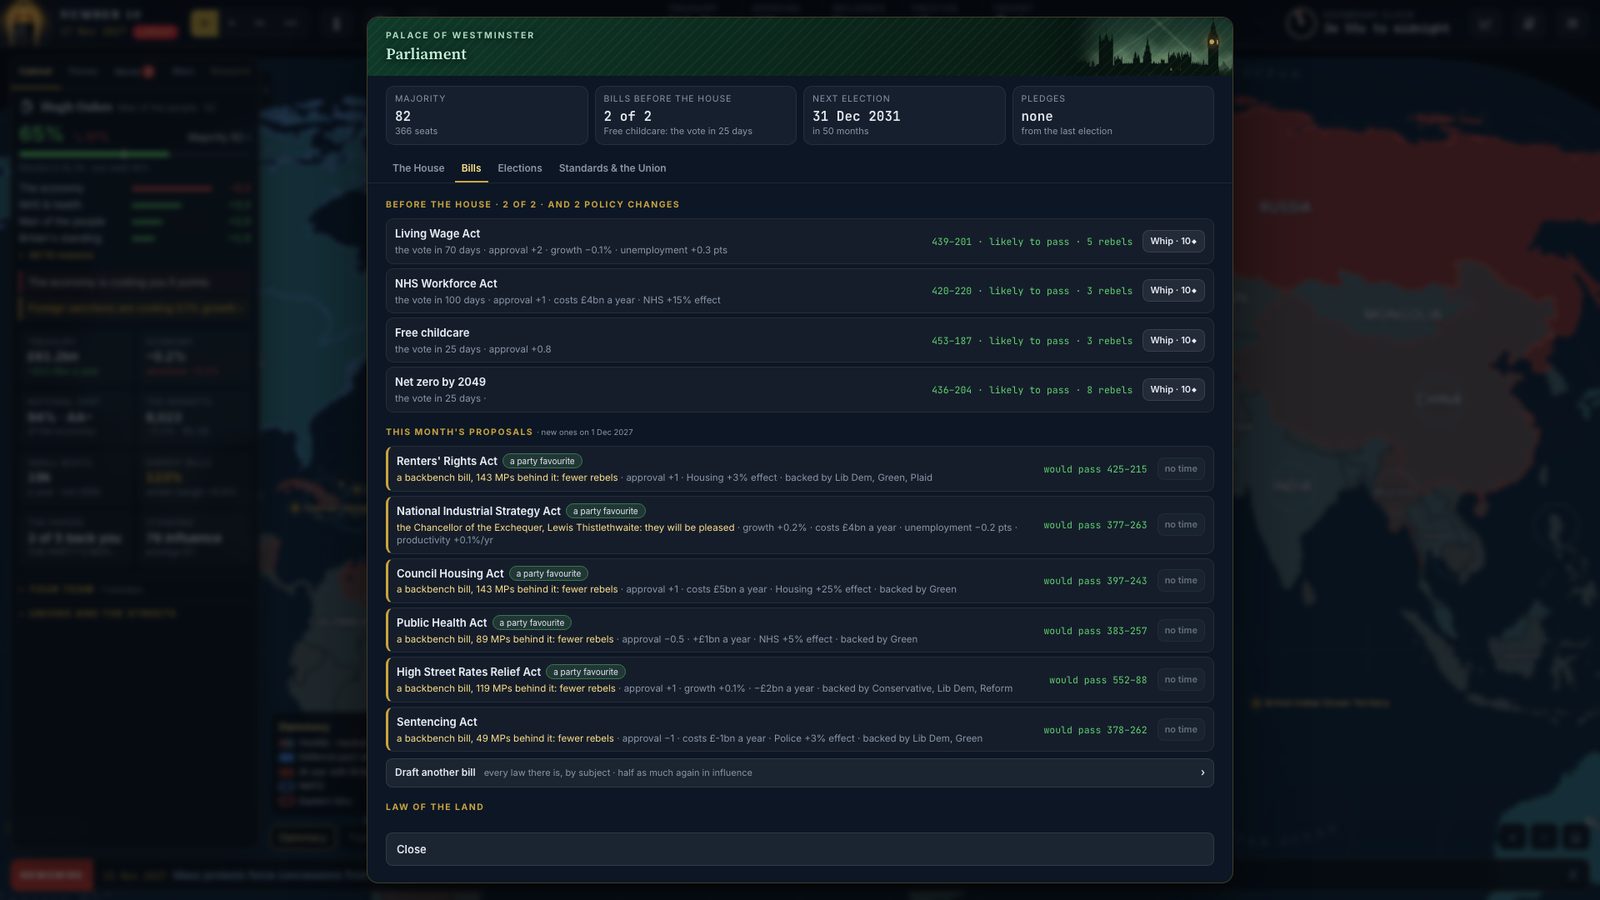This screenshot has width=1600, height=900.
Task: Click 'no time' for Public Health Act
Action: tap(1180, 631)
